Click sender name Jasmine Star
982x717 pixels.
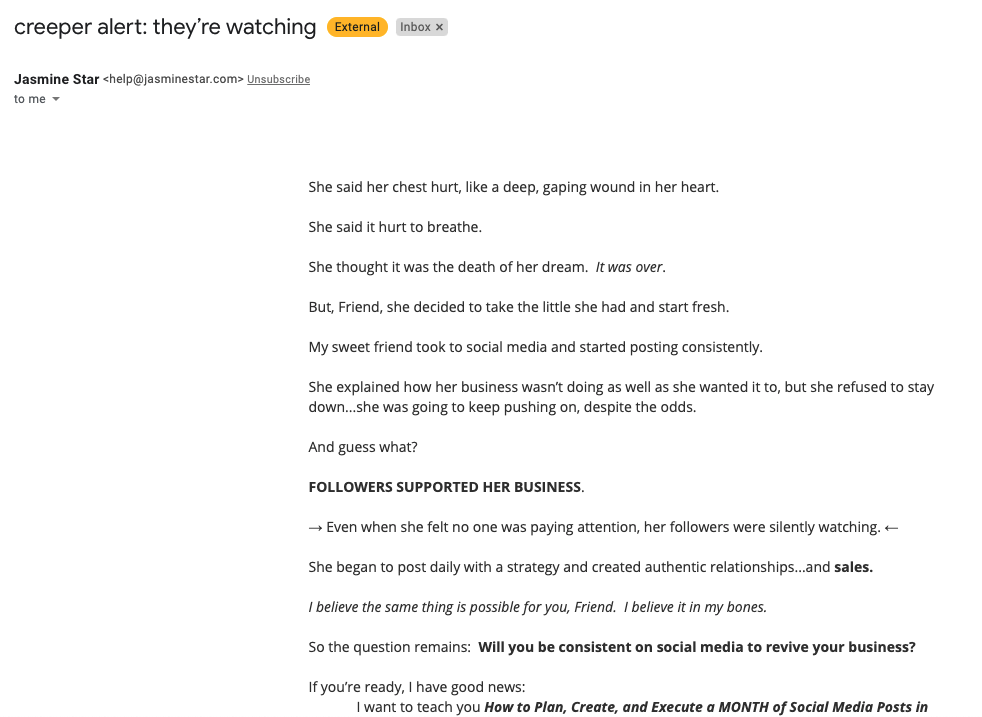click(x=56, y=79)
